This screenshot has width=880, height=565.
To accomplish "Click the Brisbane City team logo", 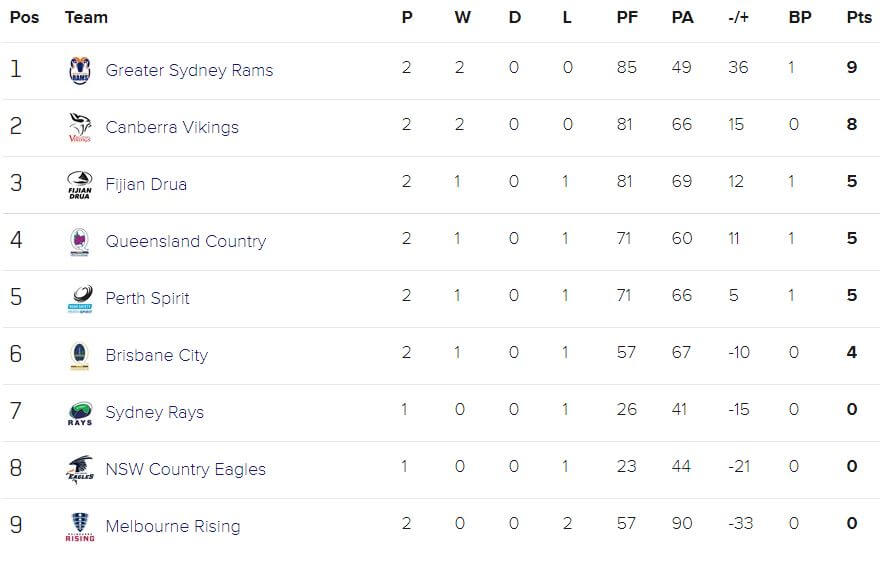I will pos(80,356).
